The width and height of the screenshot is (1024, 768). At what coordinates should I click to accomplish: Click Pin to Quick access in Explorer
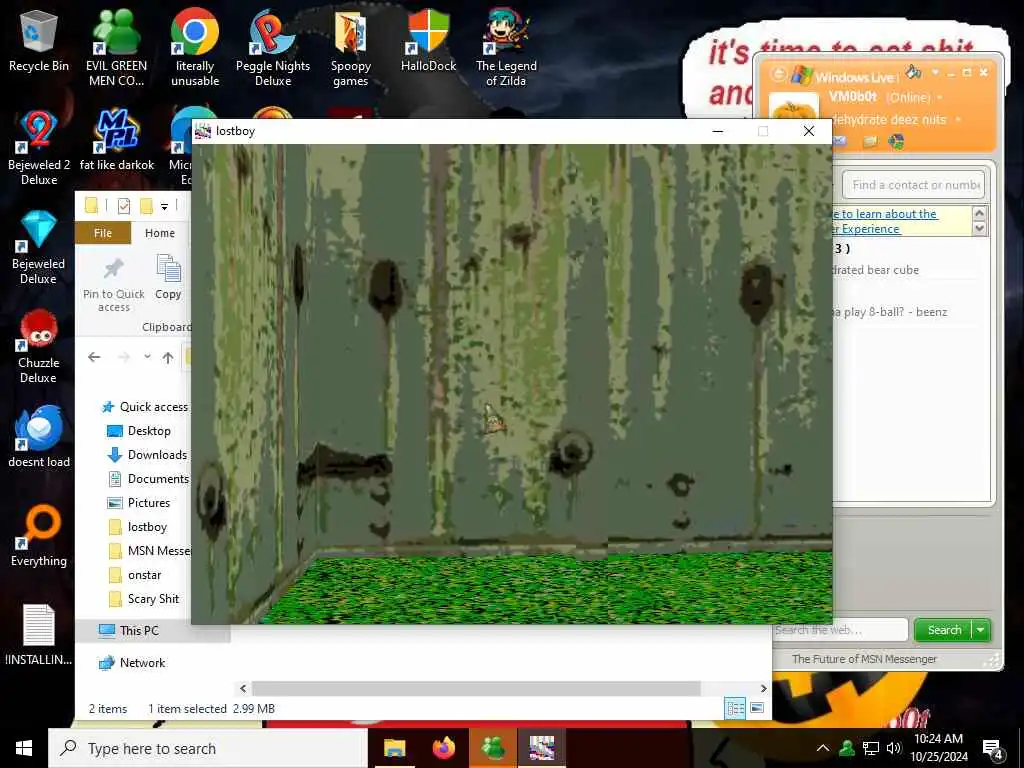(x=114, y=285)
